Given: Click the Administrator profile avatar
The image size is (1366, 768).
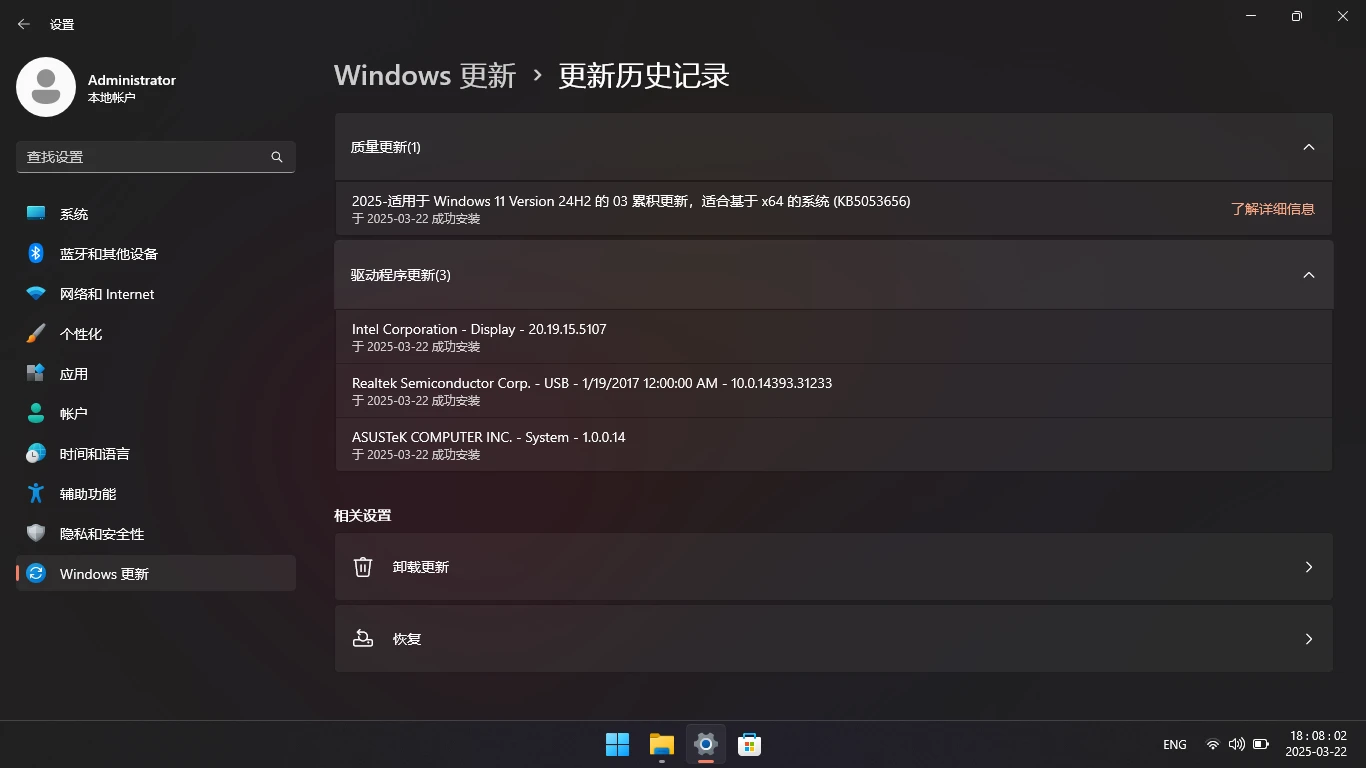Looking at the screenshot, I should point(46,87).
